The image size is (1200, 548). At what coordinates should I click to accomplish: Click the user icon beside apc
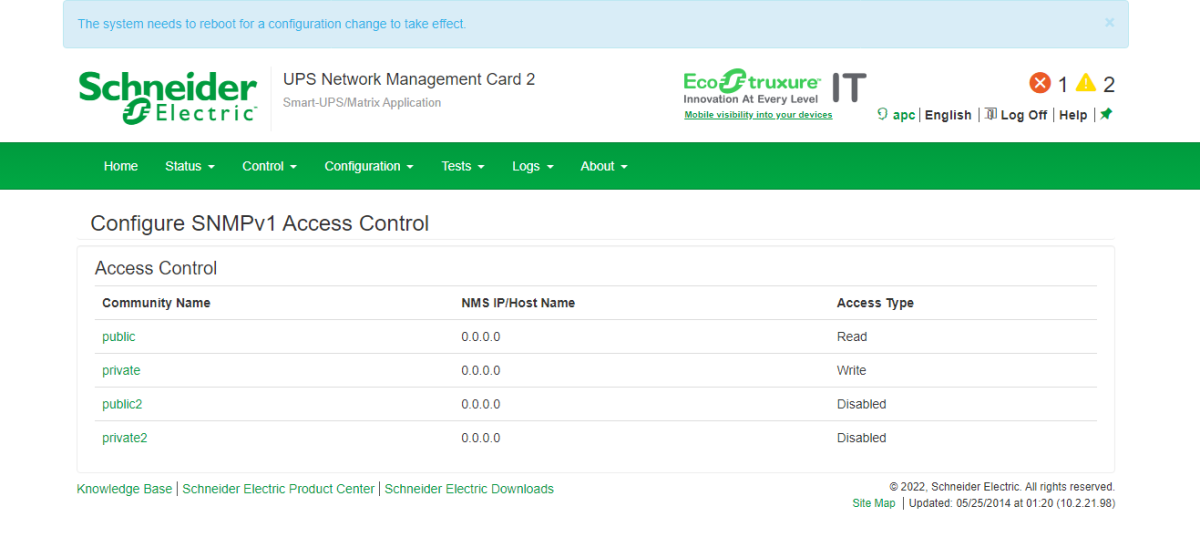pyautogui.click(x=882, y=114)
